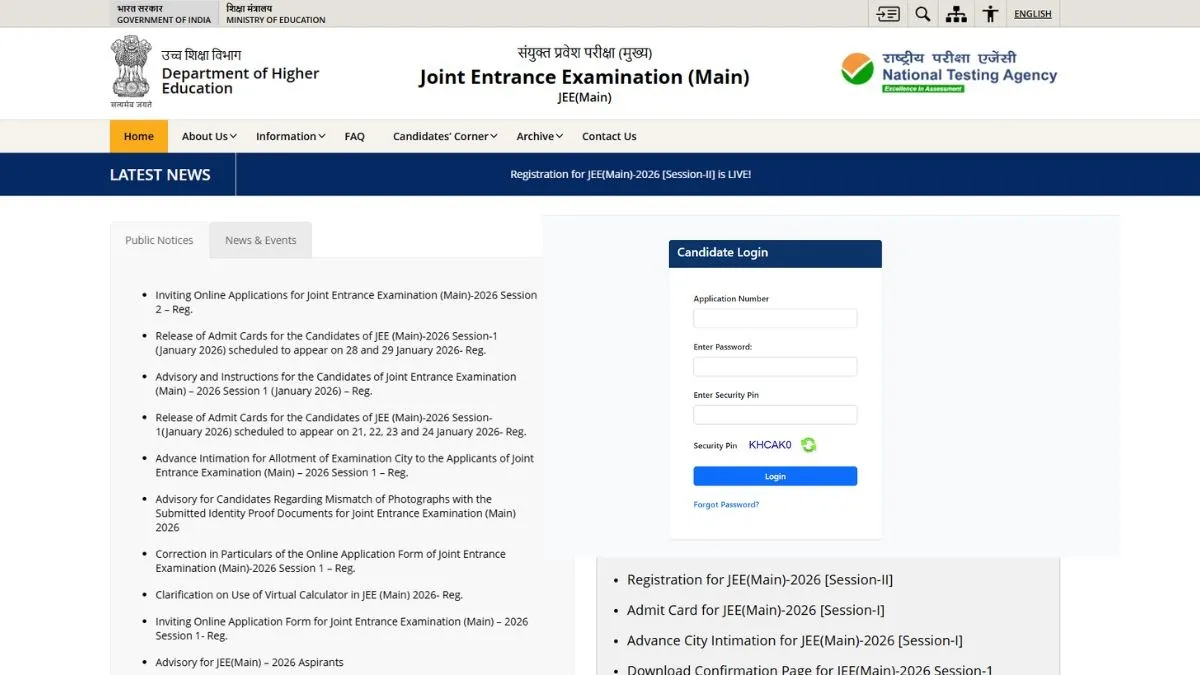The width and height of the screenshot is (1200, 675).
Task: Select the Public Notices tab
Action: click(x=159, y=240)
